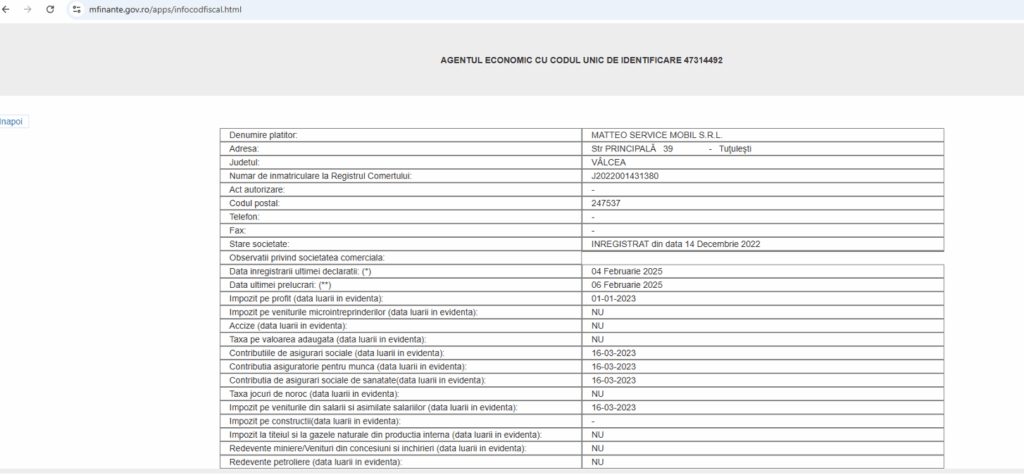Click 'Observatii privind societatea comerciala:' label
Screen dimensions: 1024x475
pos(307,258)
